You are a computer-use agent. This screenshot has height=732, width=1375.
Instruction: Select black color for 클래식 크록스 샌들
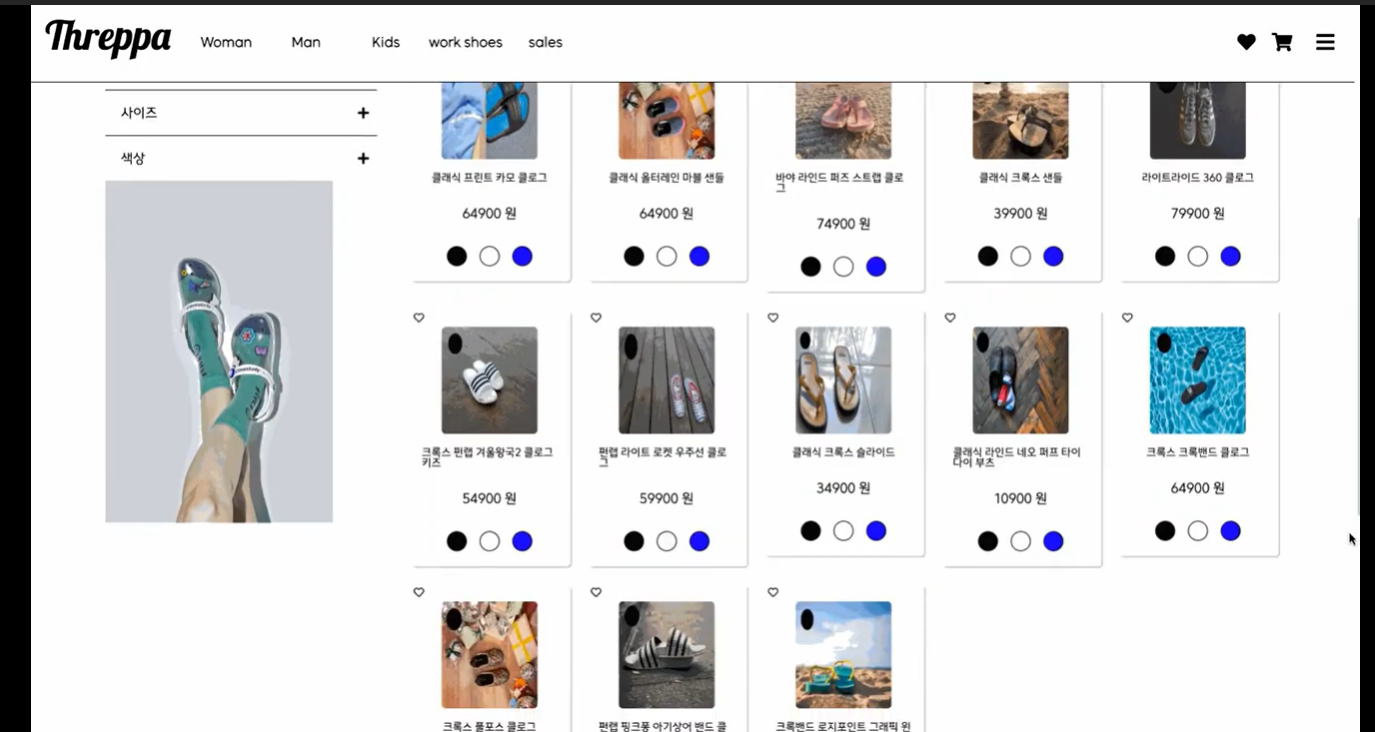tap(988, 256)
